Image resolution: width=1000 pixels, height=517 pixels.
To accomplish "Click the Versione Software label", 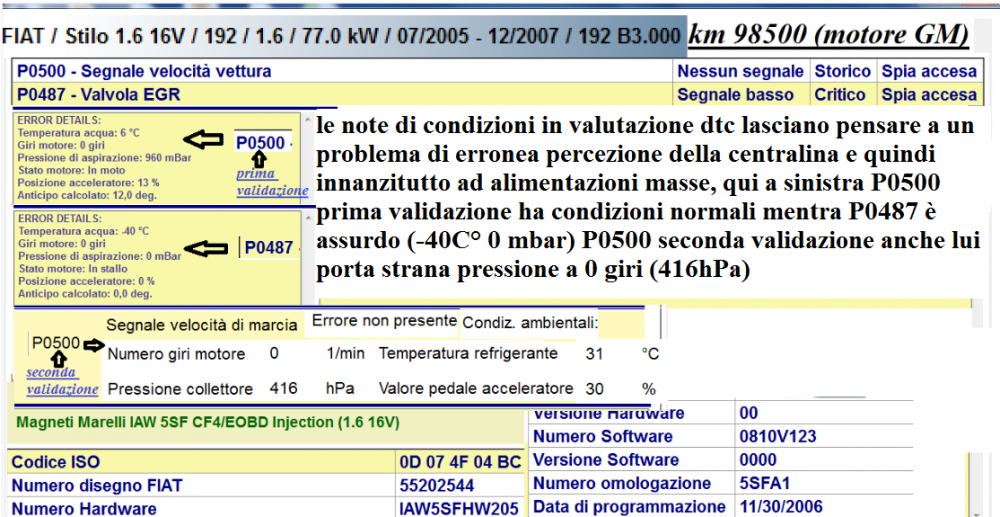I will [606, 460].
